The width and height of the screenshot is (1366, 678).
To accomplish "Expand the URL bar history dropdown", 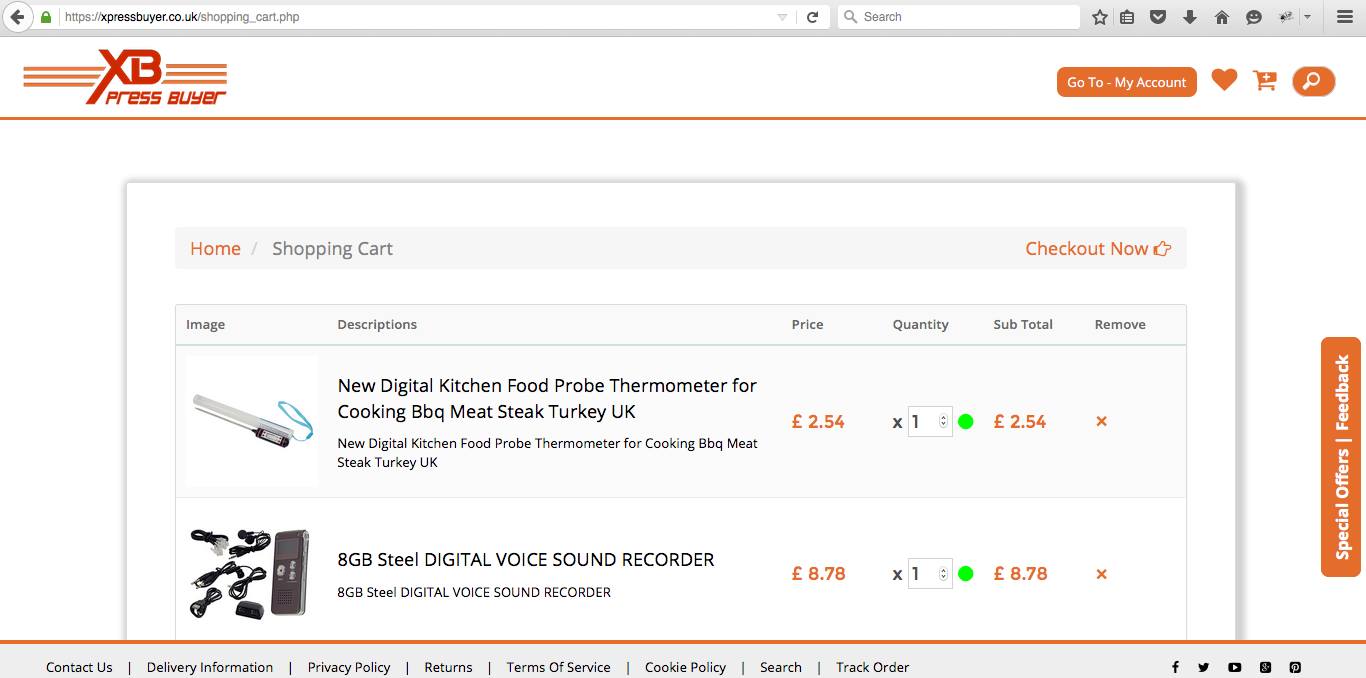I will 782,17.
